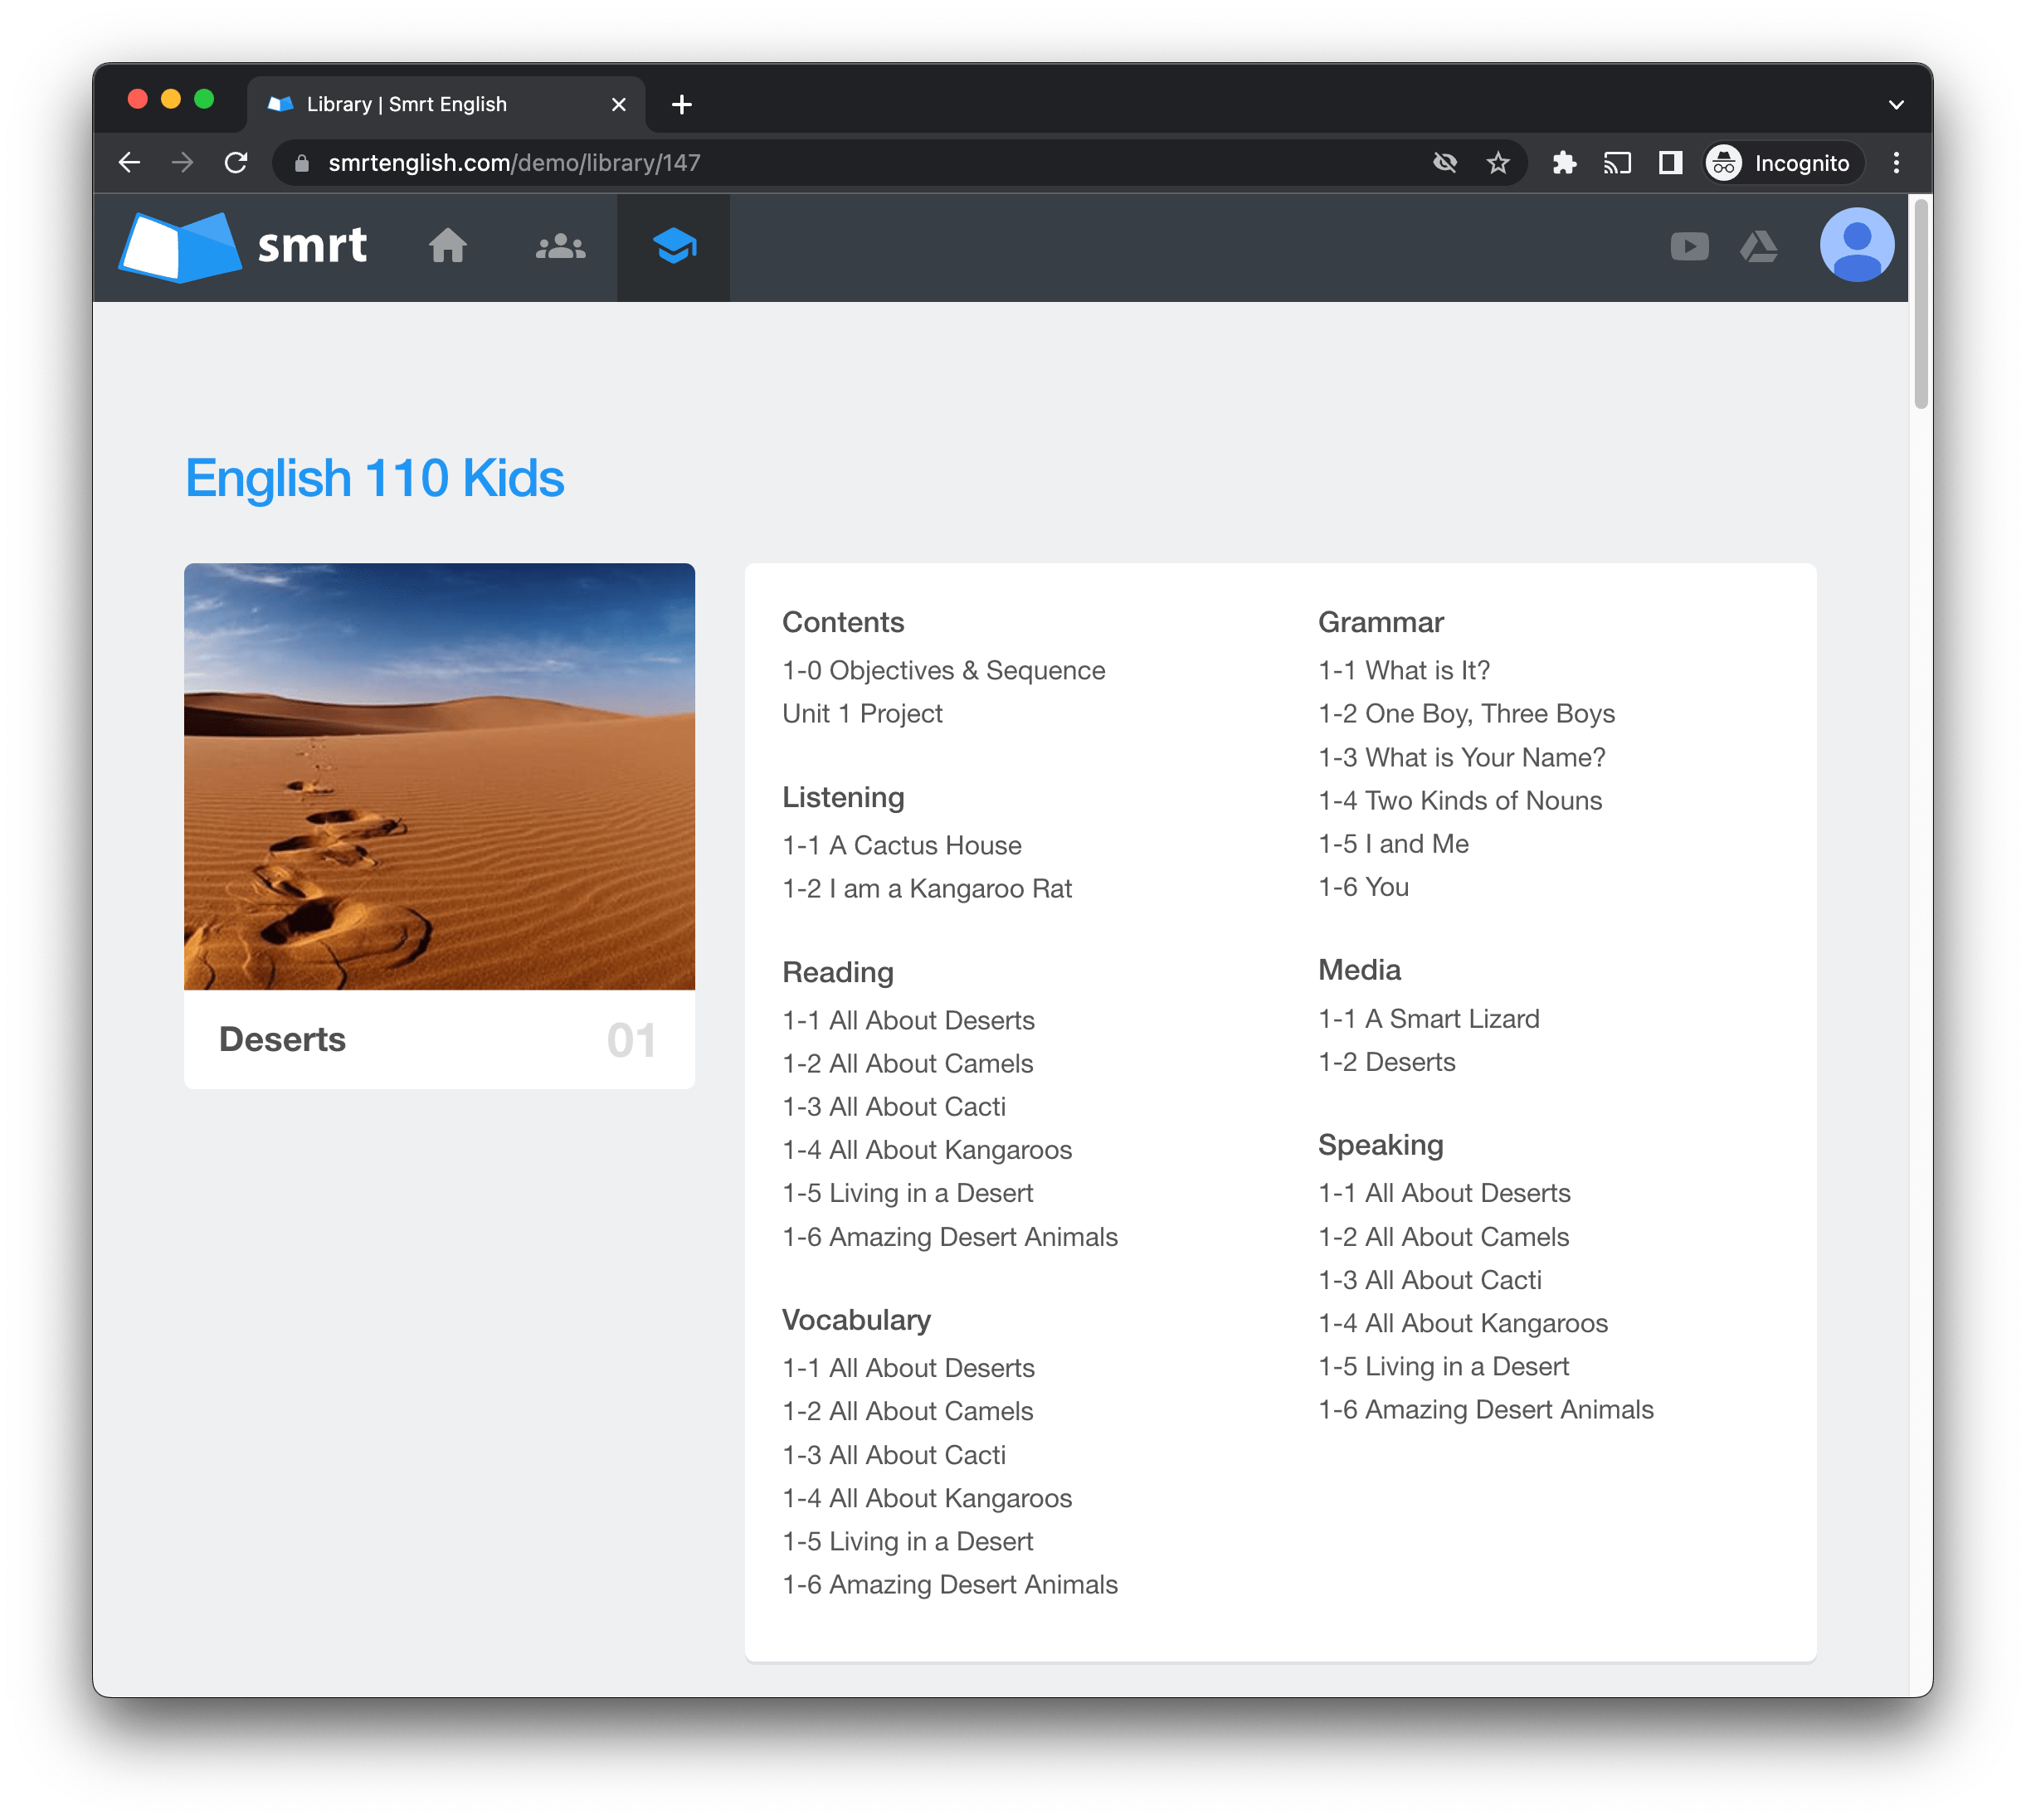Open the YouTube icon in header
Viewport: 2026px width, 1820px height.
coord(1689,246)
